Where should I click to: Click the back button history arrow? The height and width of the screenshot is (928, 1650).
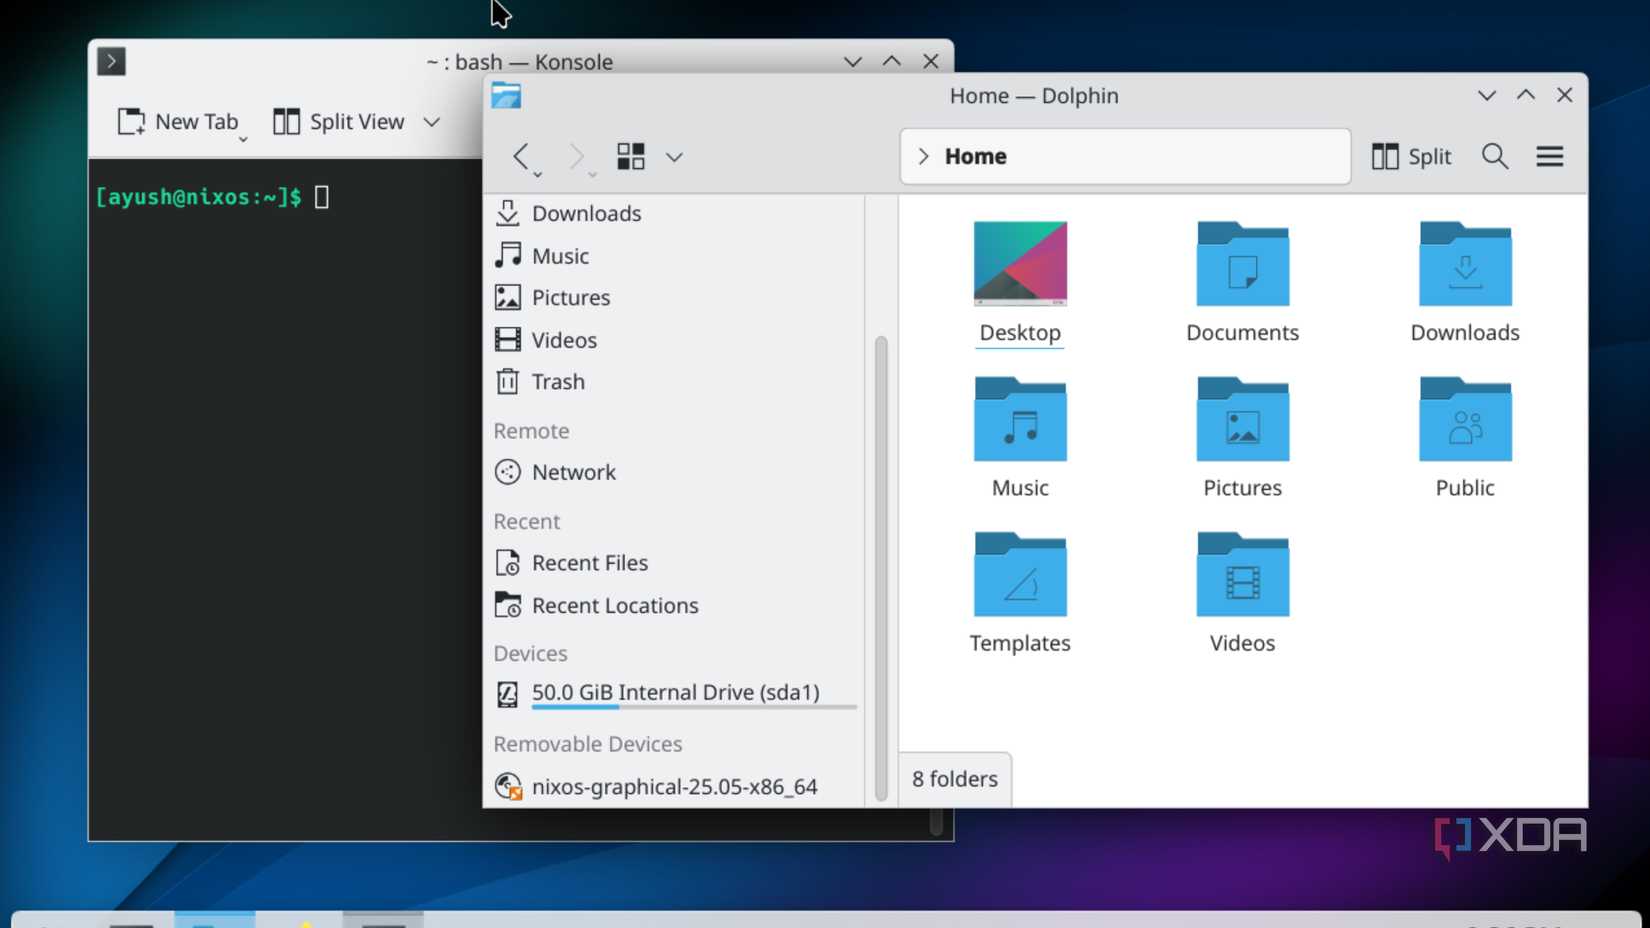tap(538, 175)
